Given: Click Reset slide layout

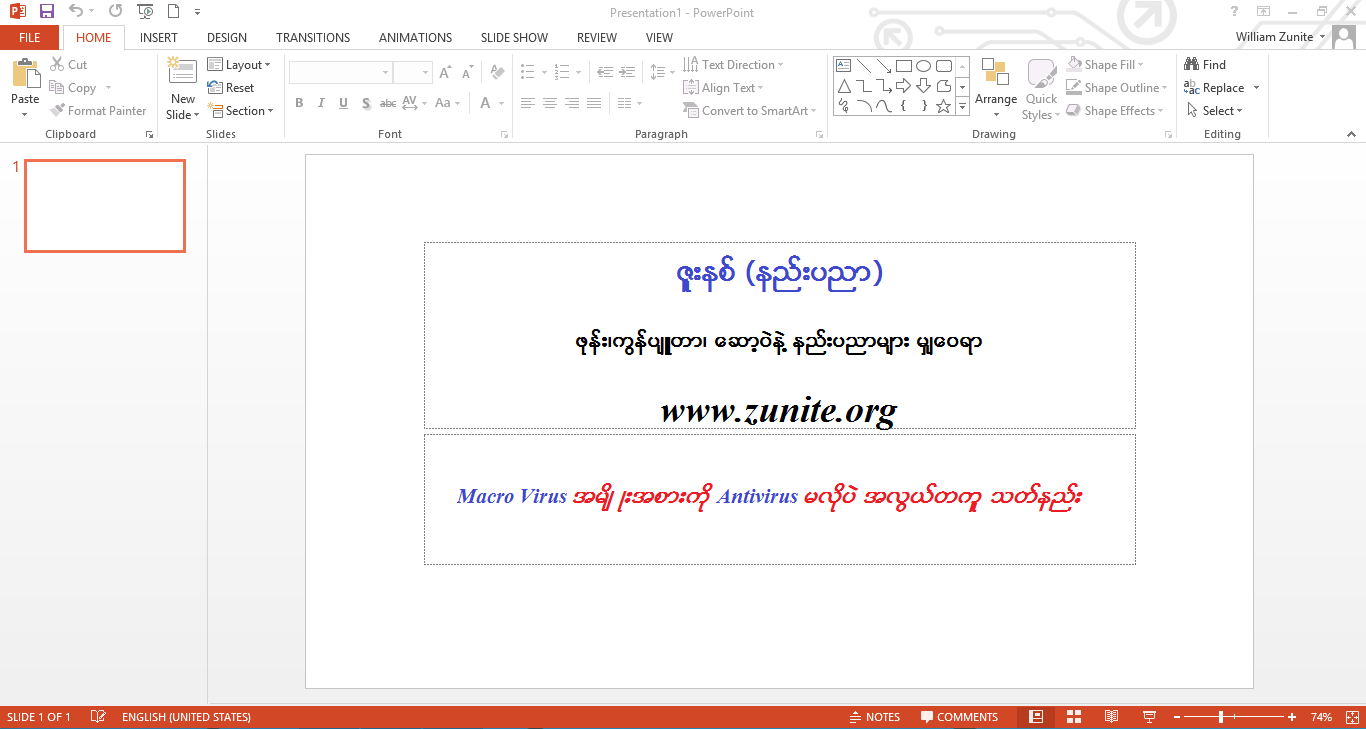Looking at the screenshot, I should pos(231,88).
